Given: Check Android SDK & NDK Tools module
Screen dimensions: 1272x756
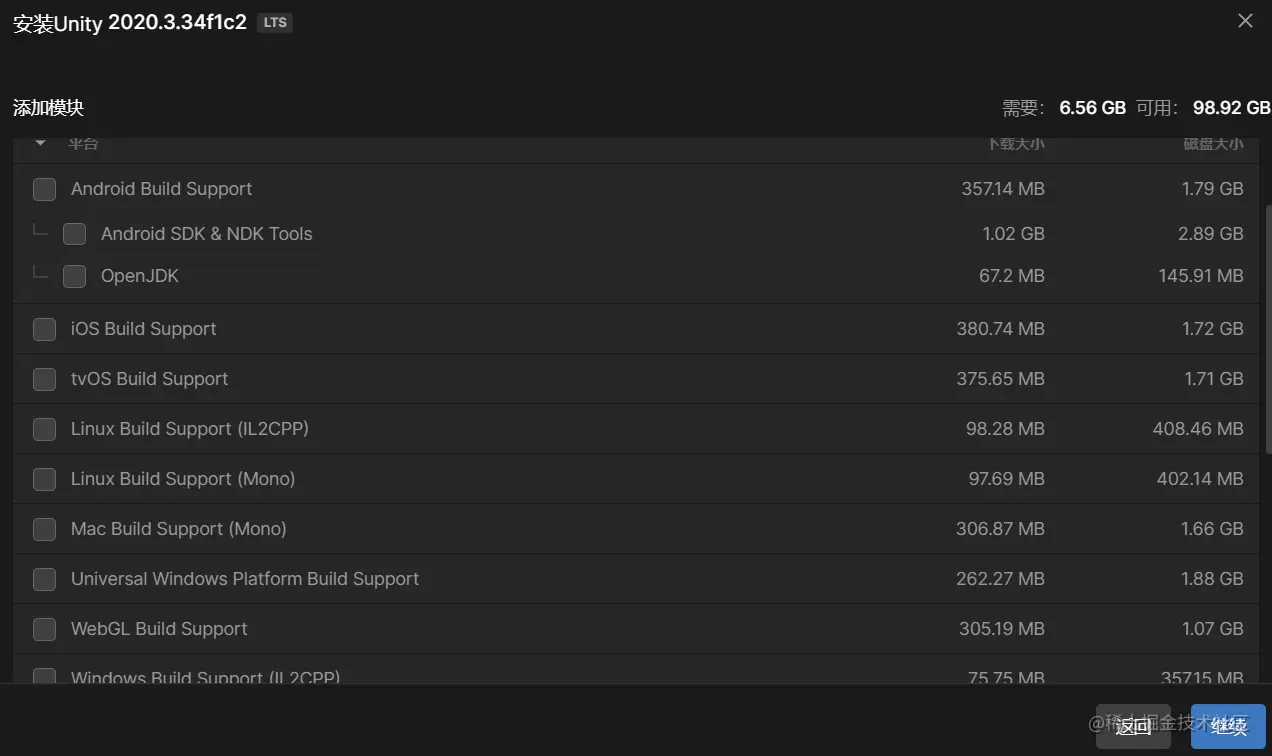Looking at the screenshot, I should tap(74, 234).
